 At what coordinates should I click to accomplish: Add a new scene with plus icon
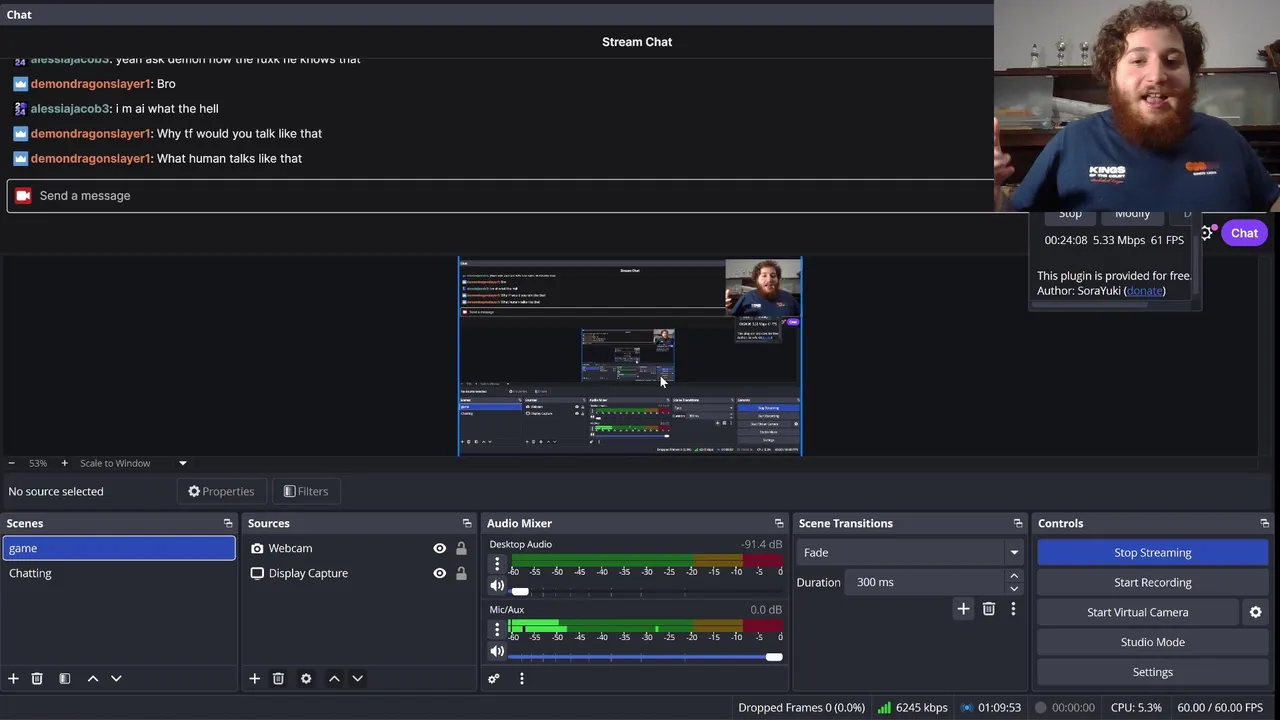point(13,678)
